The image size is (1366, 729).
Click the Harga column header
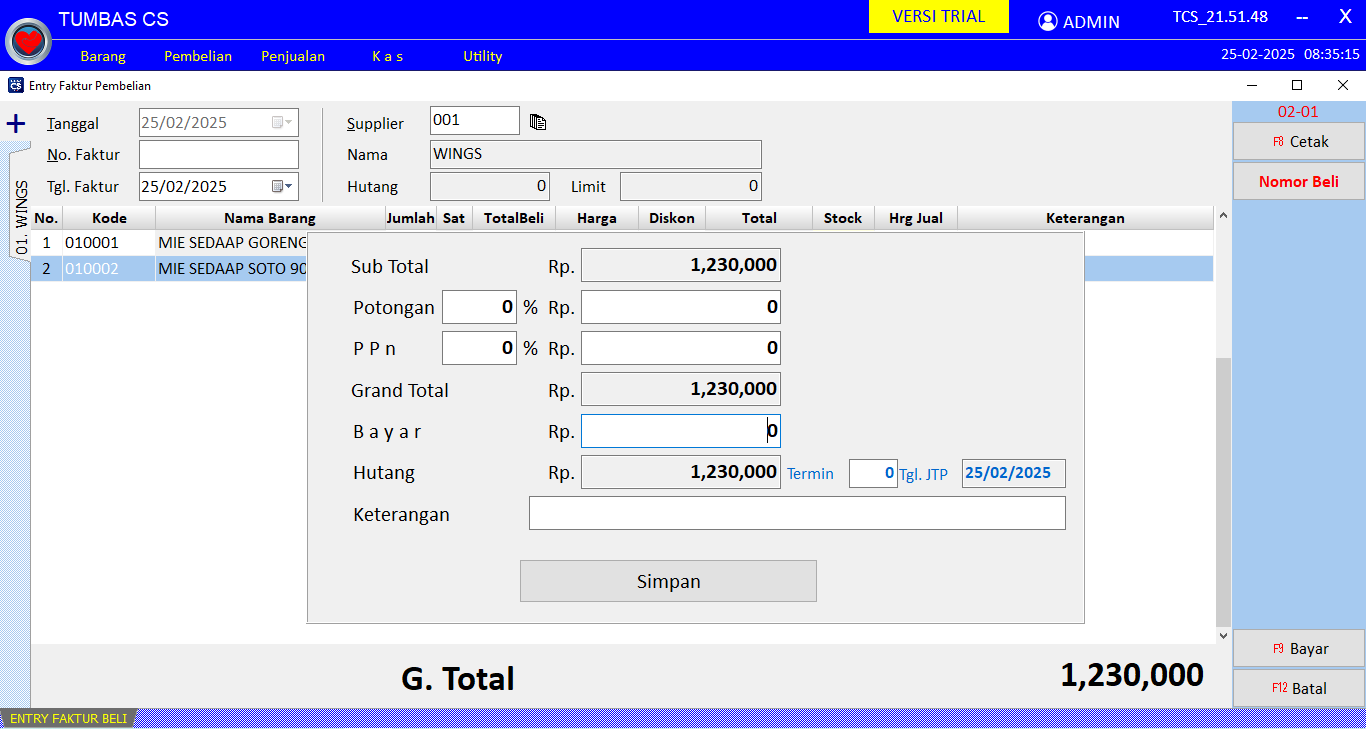[596, 218]
